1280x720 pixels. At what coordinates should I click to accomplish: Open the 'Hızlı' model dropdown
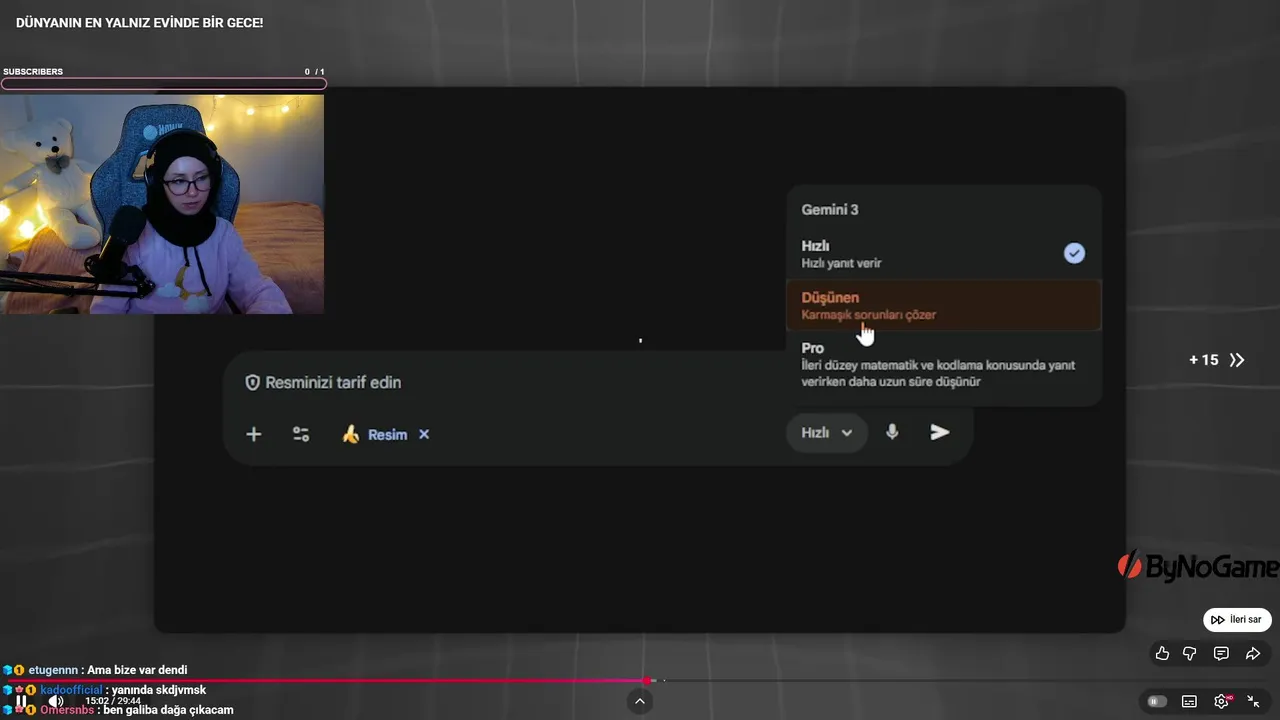click(826, 433)
